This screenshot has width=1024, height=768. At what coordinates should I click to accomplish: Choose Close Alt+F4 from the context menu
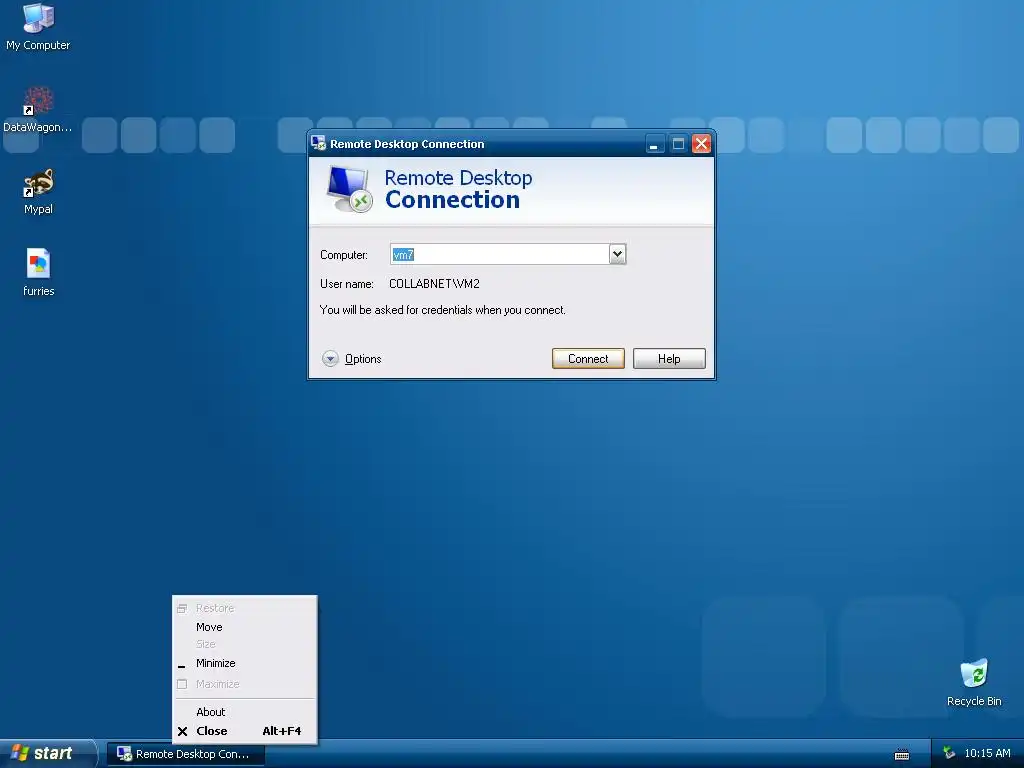tap(245, 731)
